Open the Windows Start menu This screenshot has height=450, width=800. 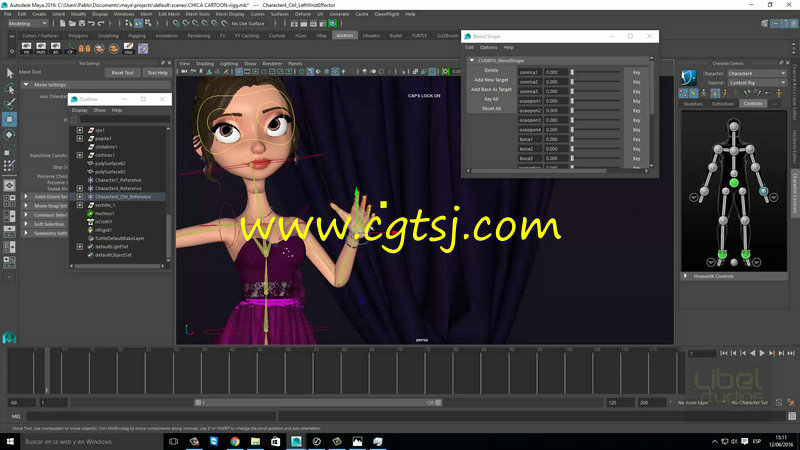click(x=10, y=441)
